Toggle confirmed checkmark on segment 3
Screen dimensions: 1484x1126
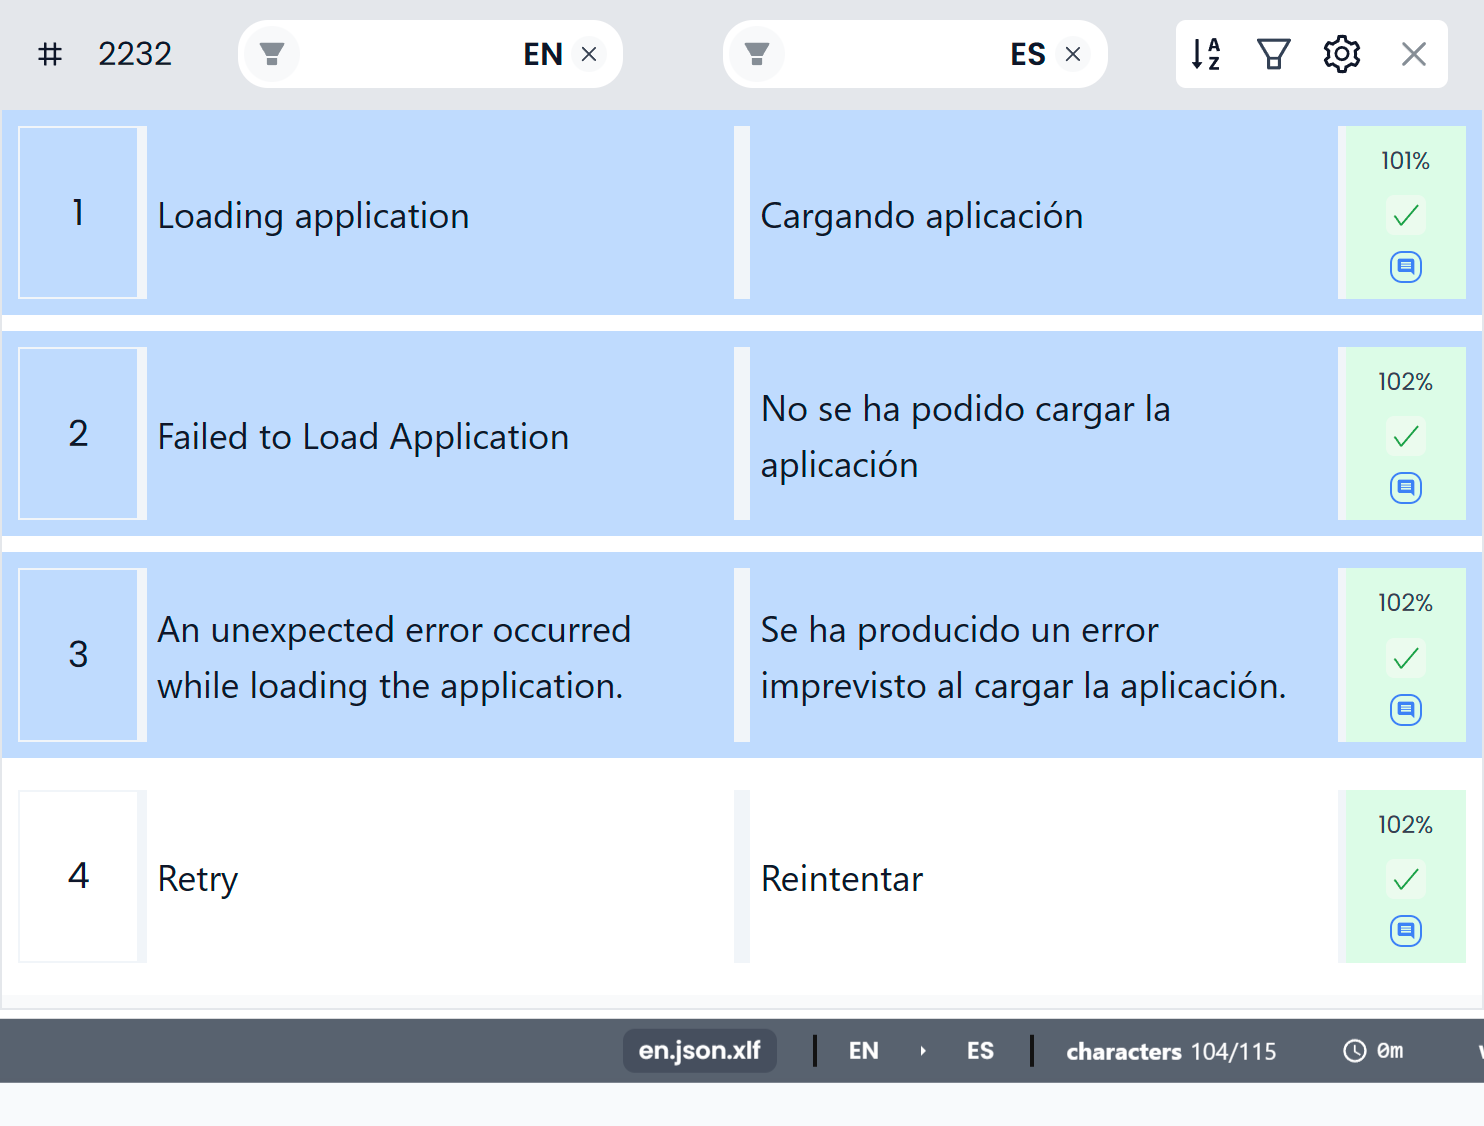click(1405, 658)
